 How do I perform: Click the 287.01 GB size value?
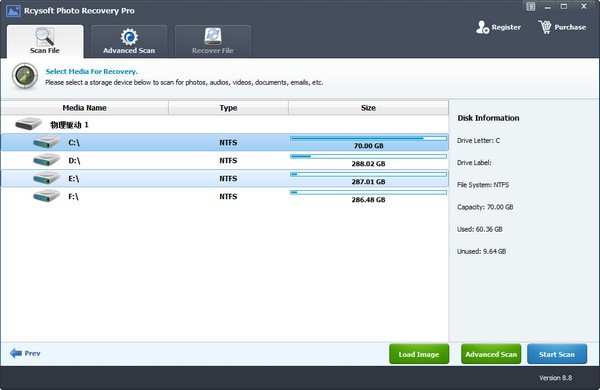(x=368, y=182)
